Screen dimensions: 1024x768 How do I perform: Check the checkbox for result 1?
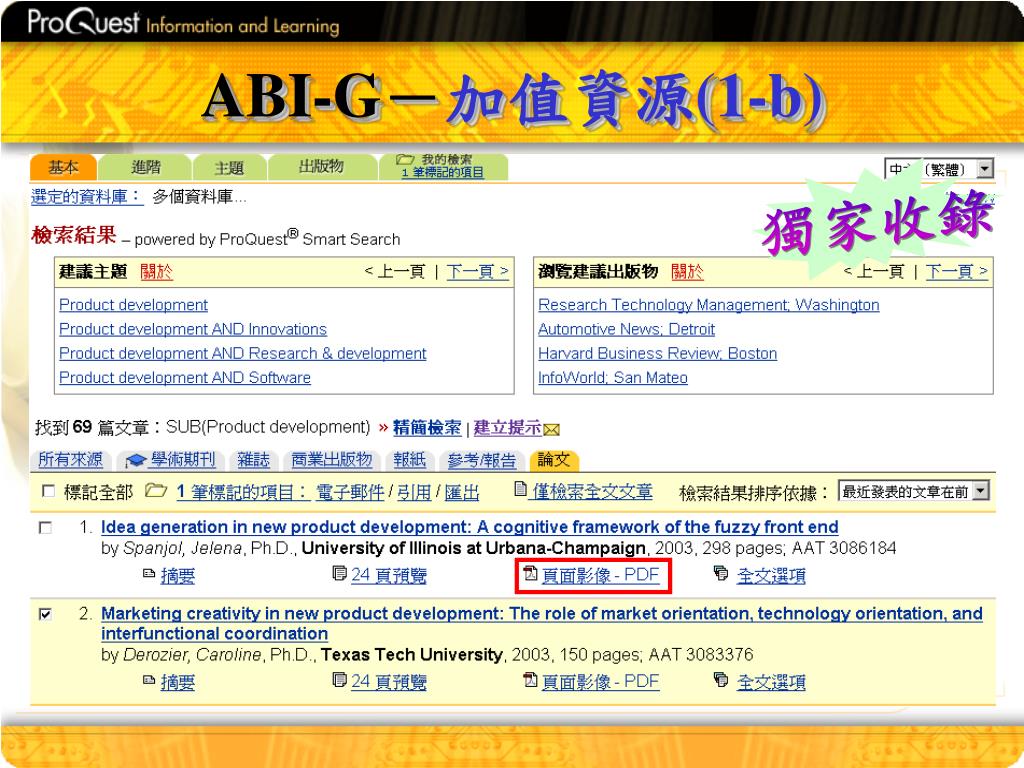(x=45, y=527)
